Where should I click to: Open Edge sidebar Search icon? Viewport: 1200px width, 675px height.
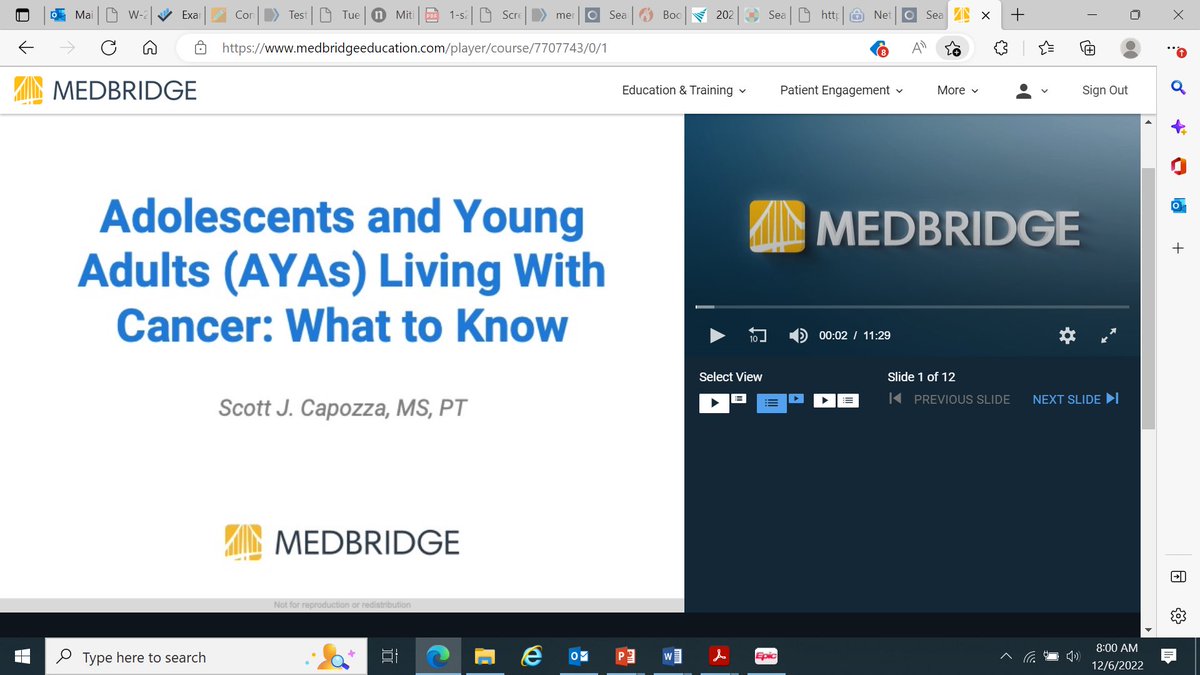[x=1178, y=90]
